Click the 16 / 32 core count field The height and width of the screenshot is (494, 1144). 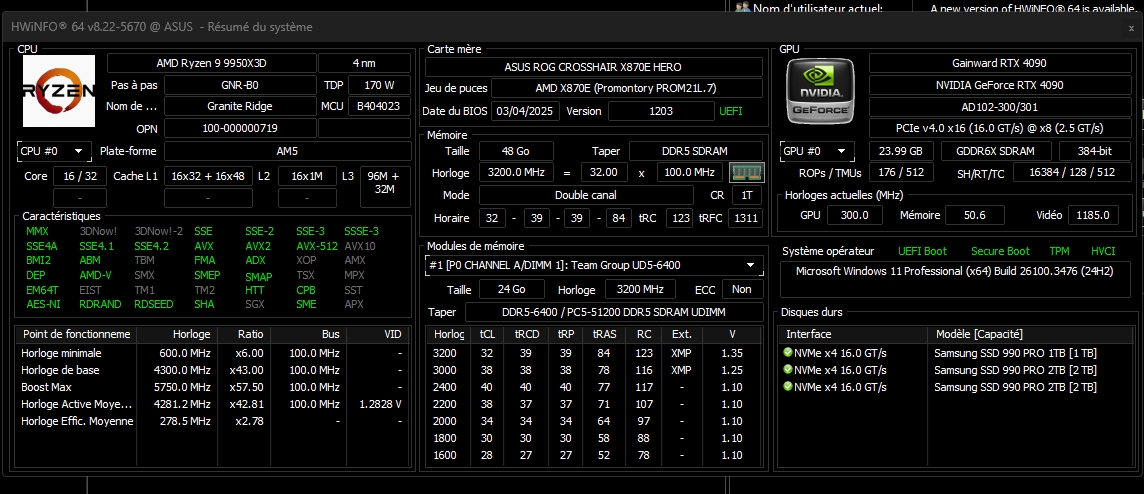coord(80,176)
